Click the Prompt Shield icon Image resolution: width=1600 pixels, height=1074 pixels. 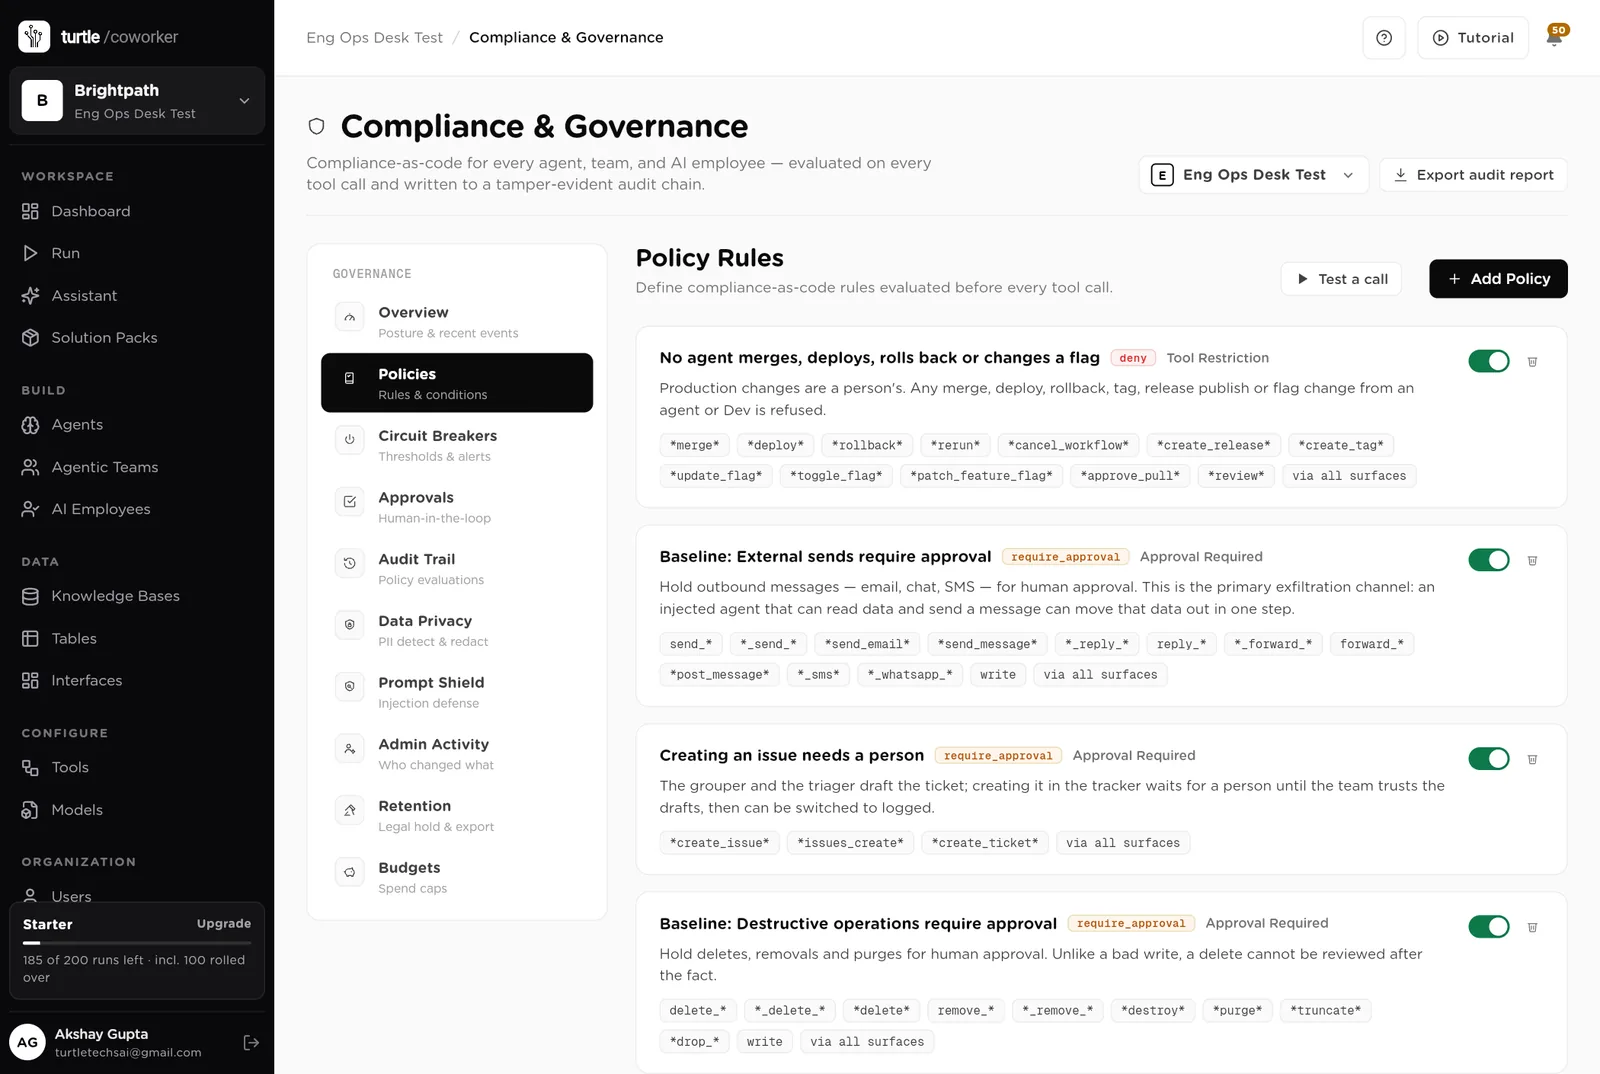click(349, 687)
